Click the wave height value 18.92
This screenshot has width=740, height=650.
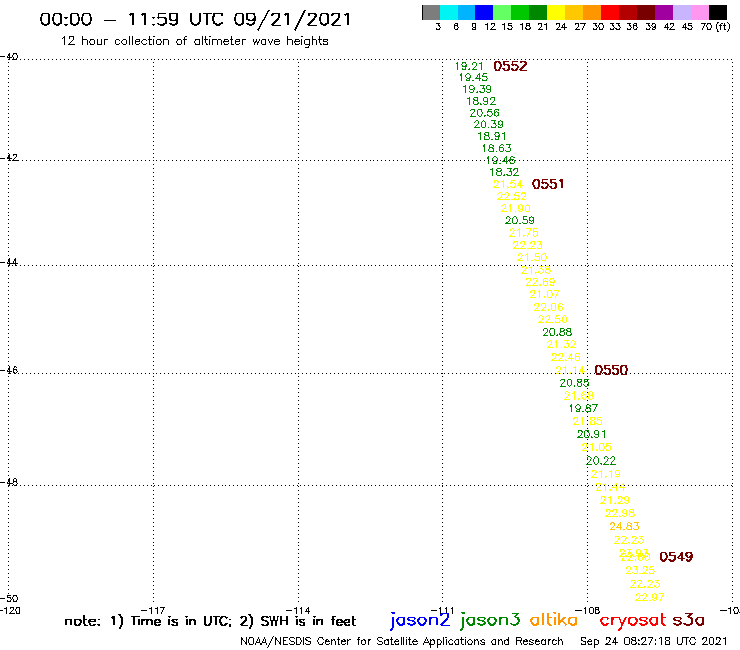(x=481, y=101)
